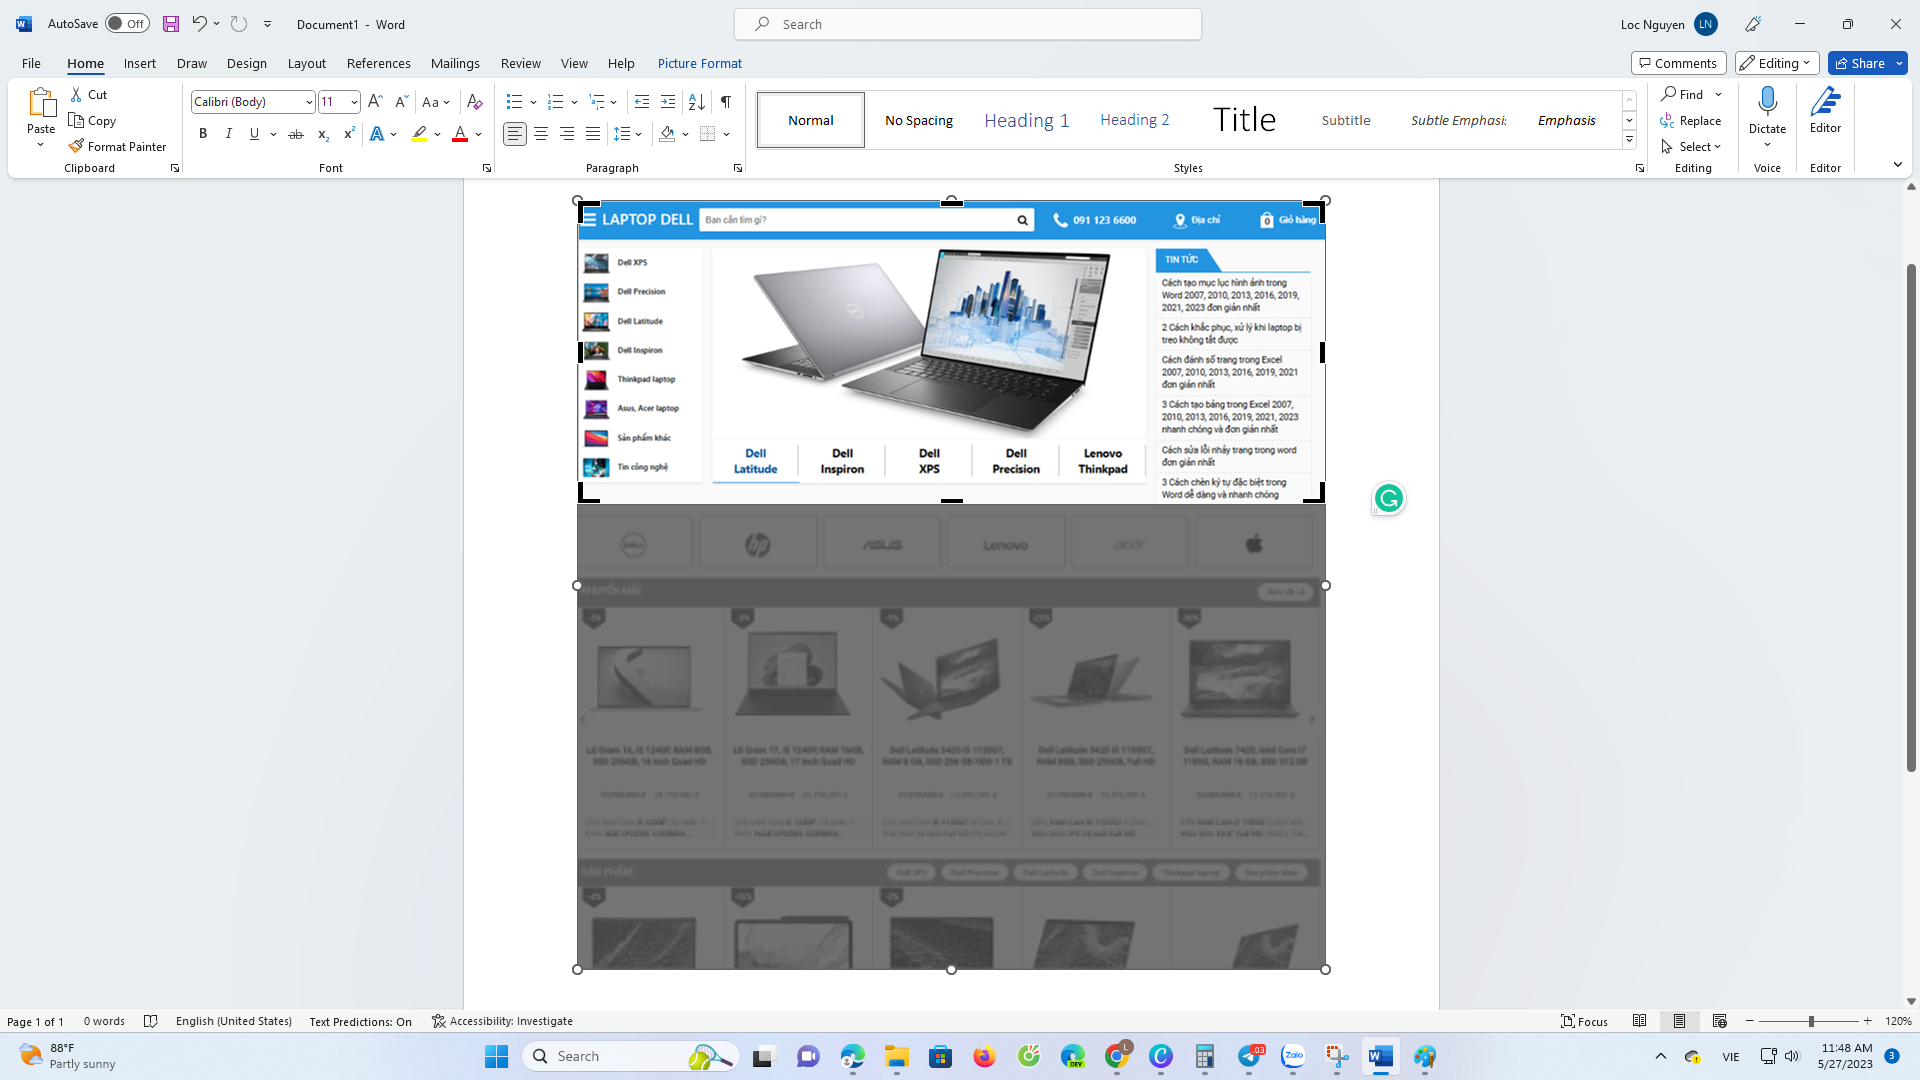Click the Sort A-Z icon

click(697, 102)
